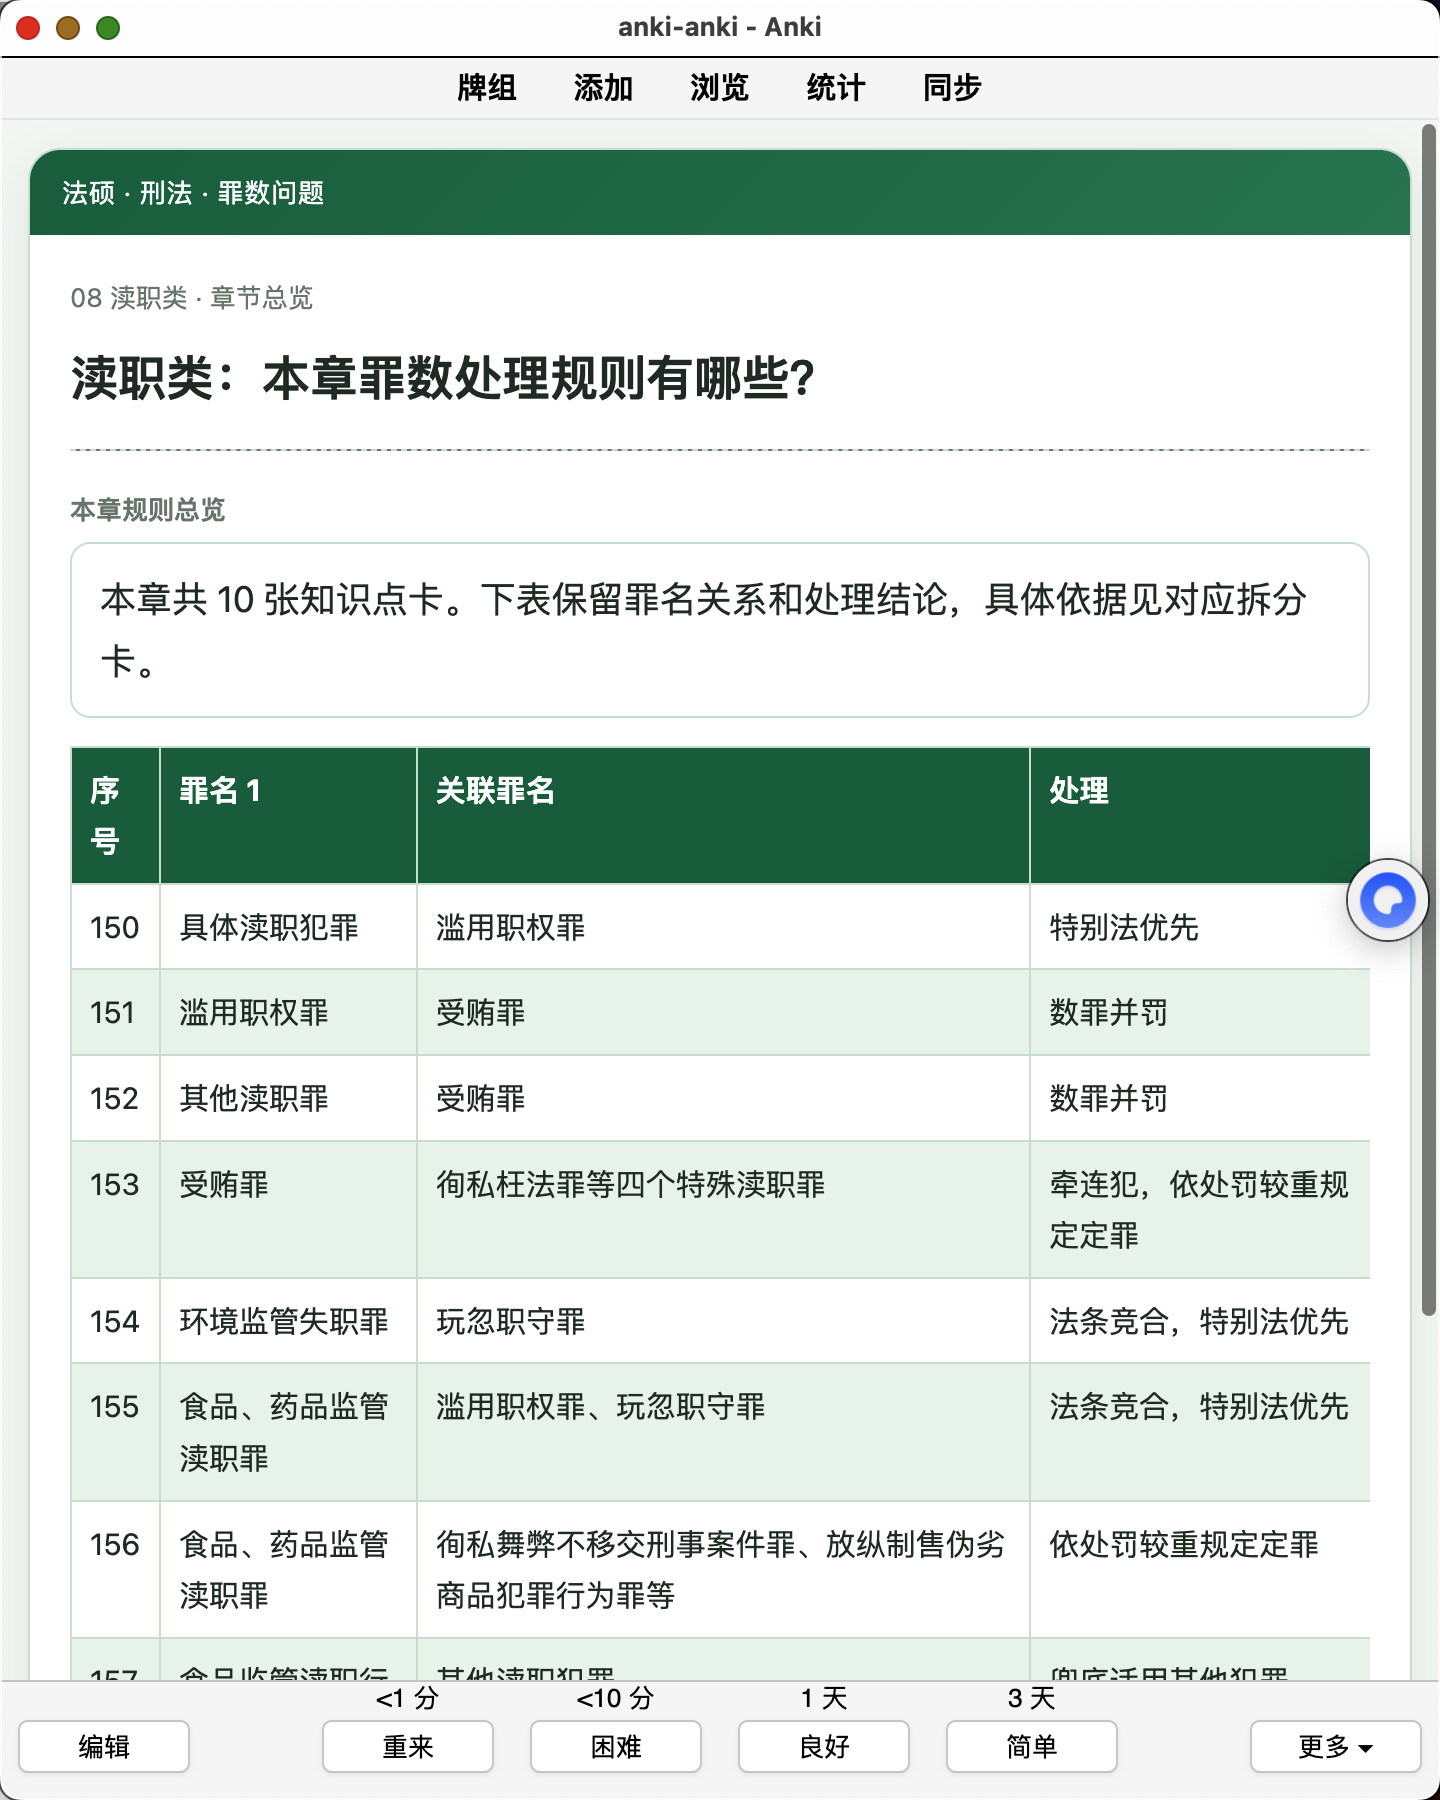This screenshot has width=1440, height=1800.
Task: Rate the card as 重来
Action: (408, 1746)
